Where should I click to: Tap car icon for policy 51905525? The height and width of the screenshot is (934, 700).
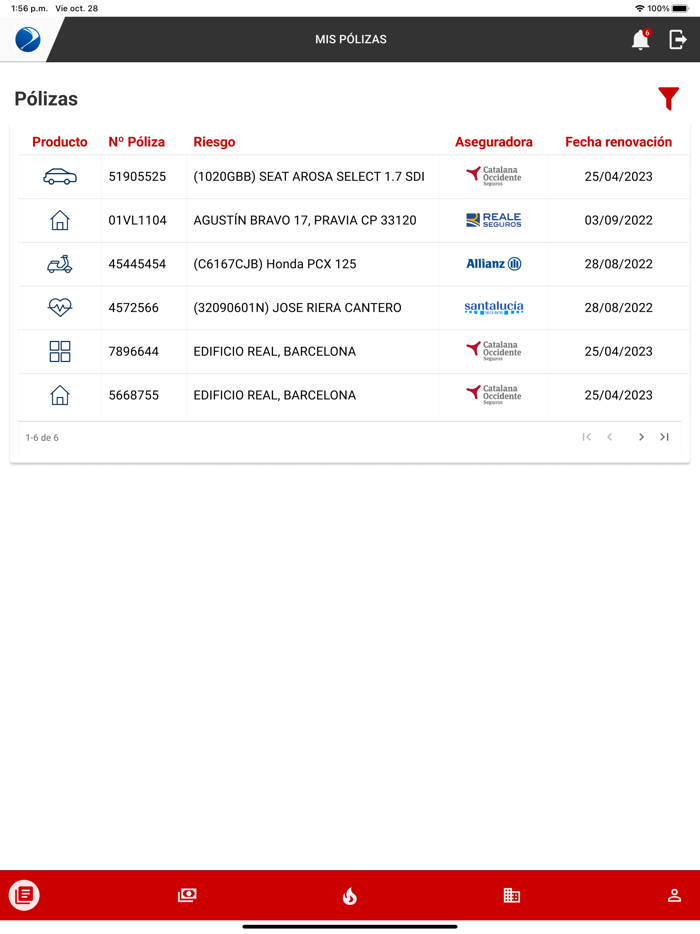60,176
